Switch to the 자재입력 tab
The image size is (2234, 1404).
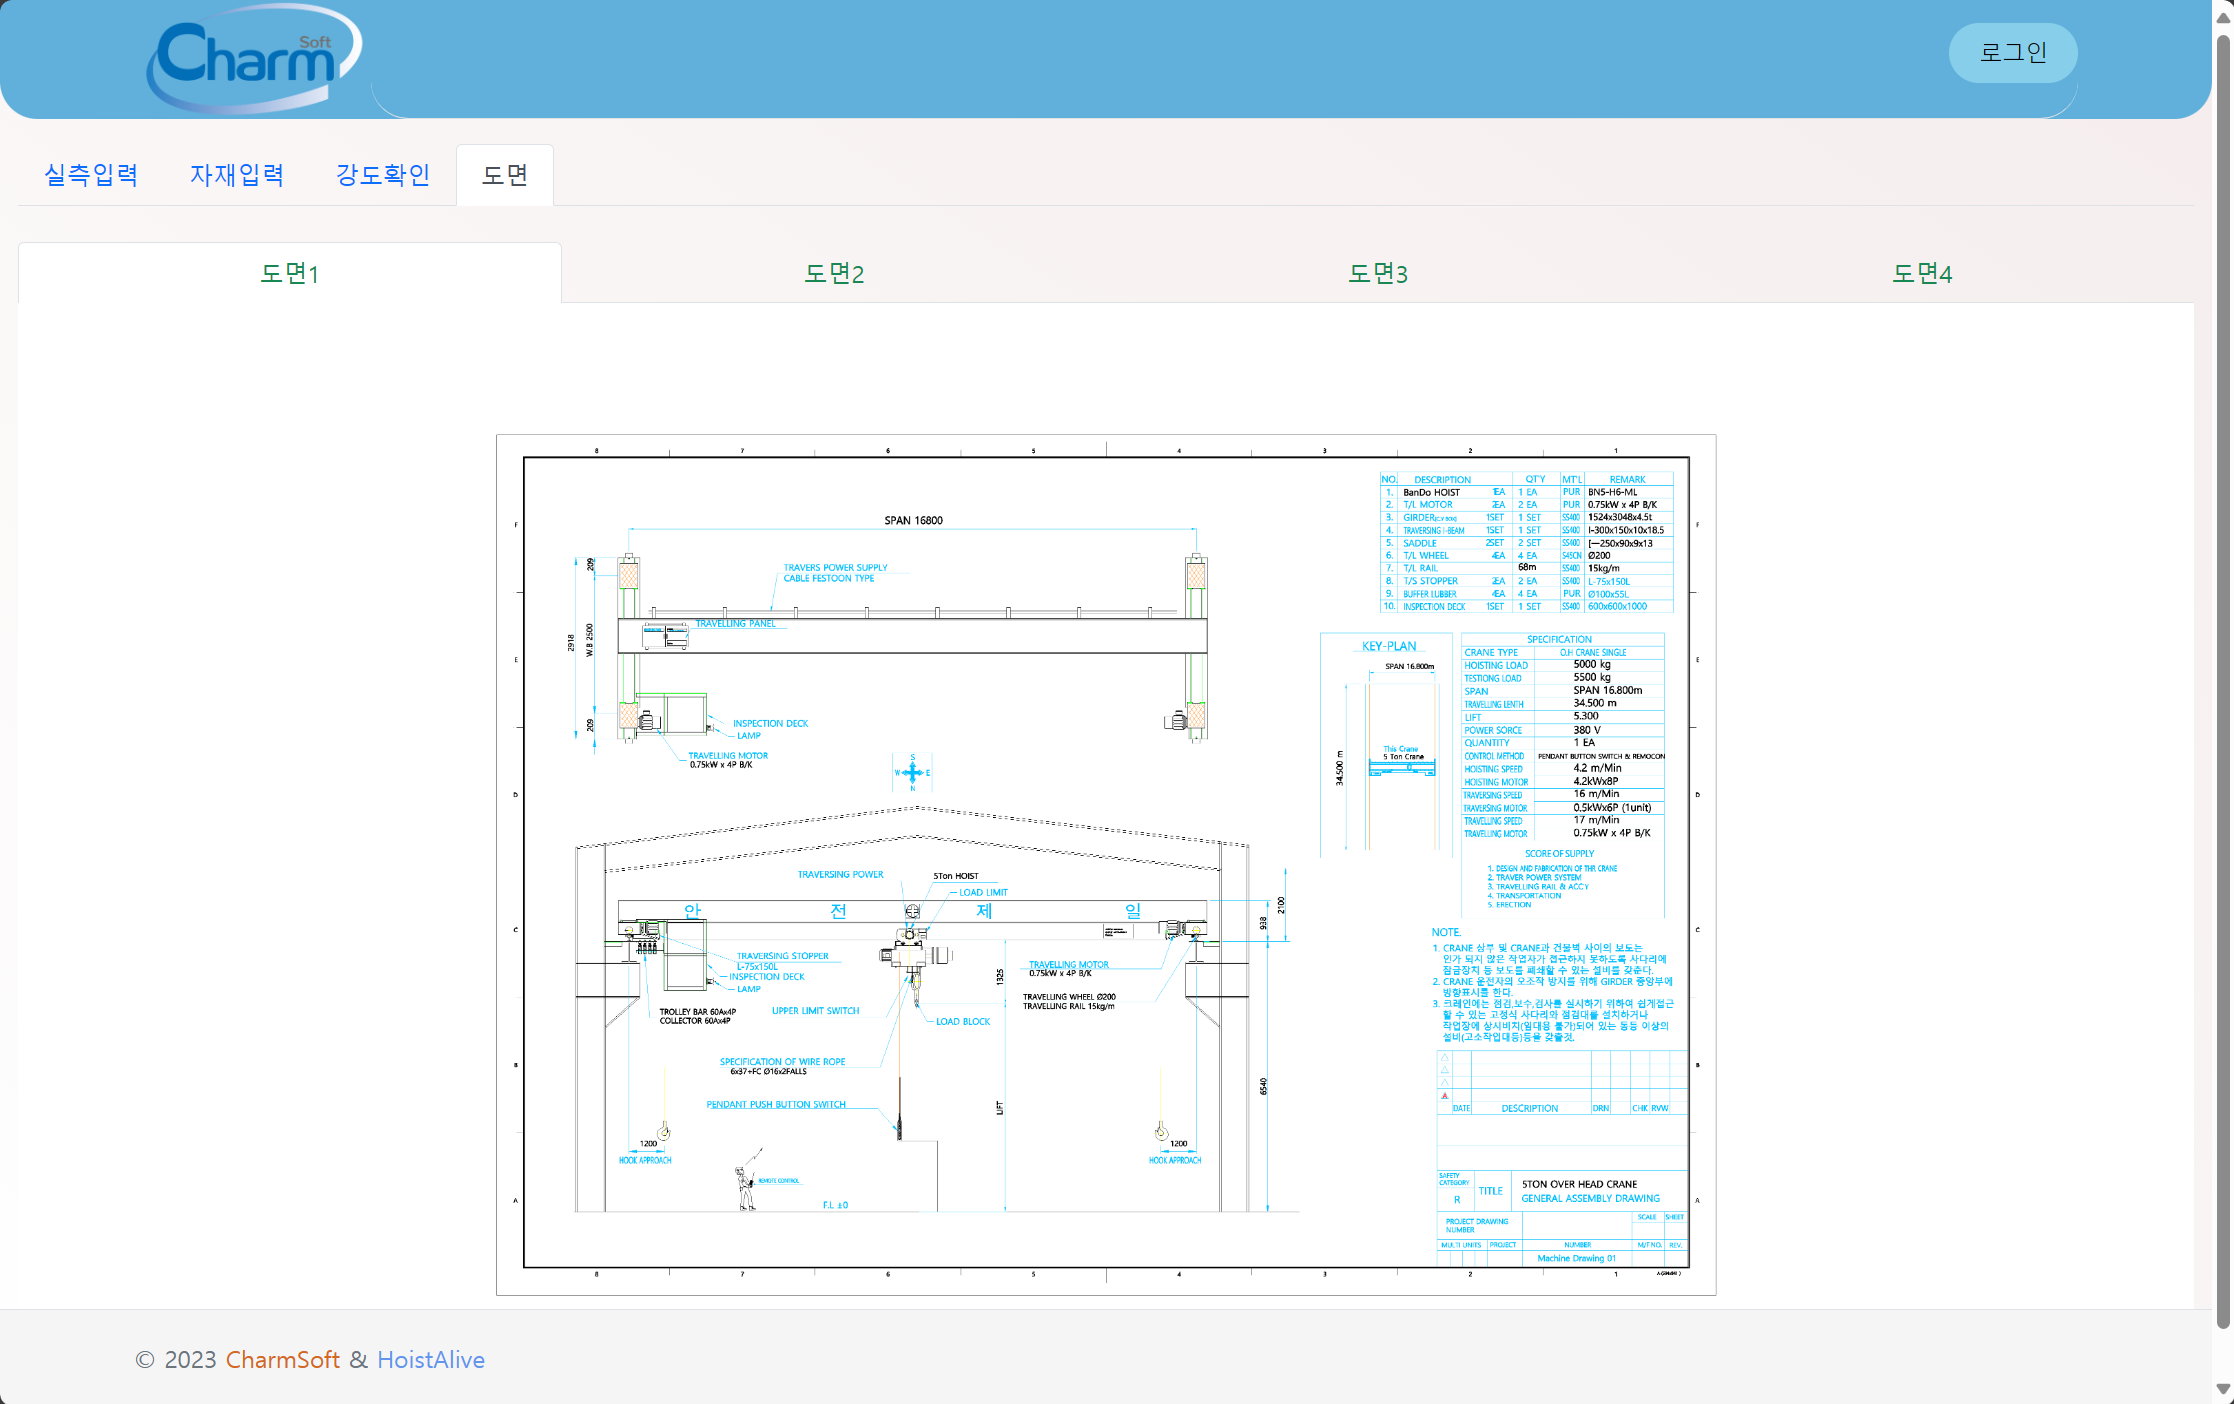[237, 175]
